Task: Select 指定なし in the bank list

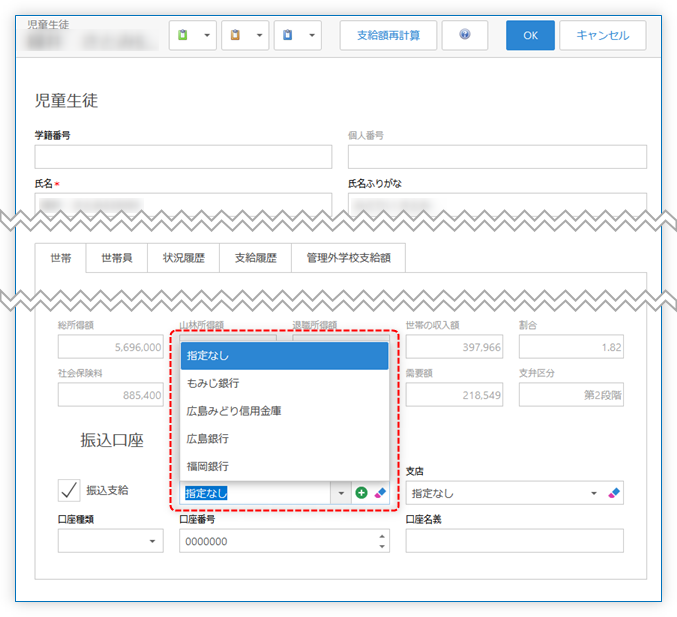Action: pos(285,356)
